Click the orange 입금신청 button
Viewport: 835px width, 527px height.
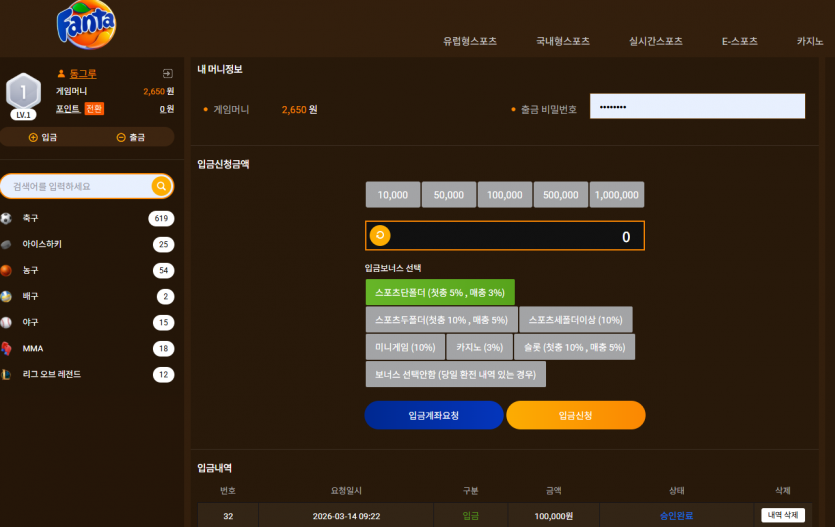click(576, 415)
